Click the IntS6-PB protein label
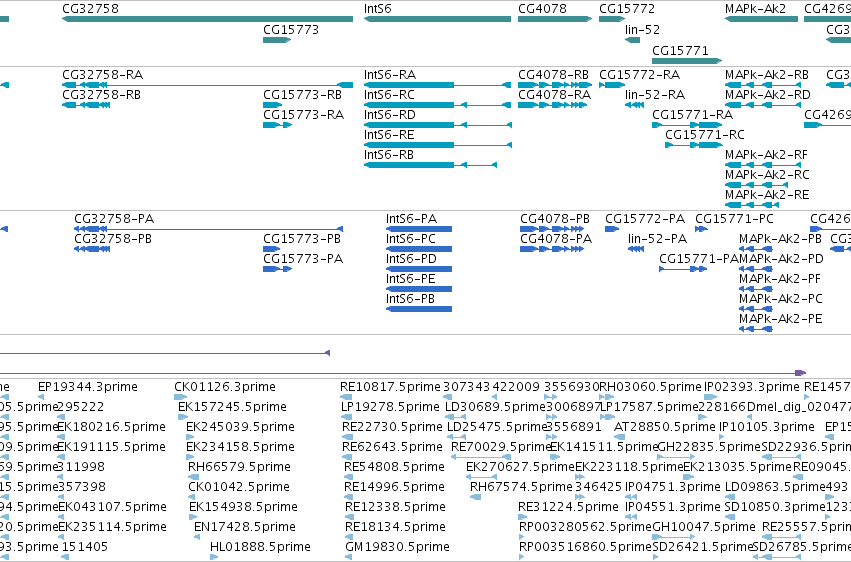851x562 pixels. (410, 299)
